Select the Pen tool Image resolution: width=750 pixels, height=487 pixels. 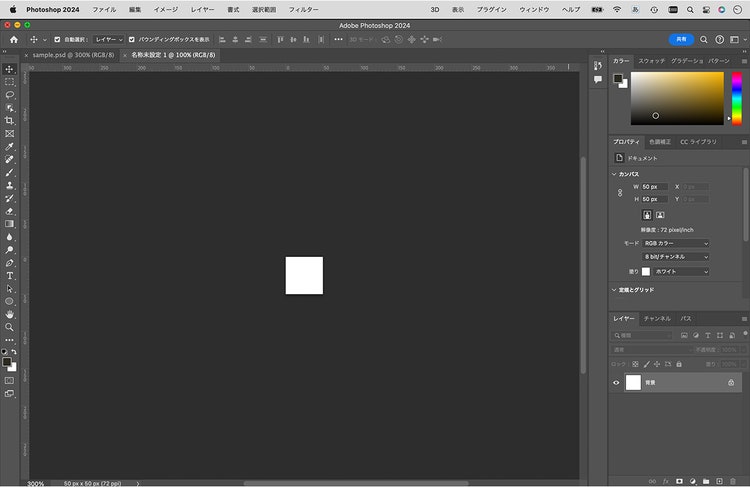tap(9, 263)
